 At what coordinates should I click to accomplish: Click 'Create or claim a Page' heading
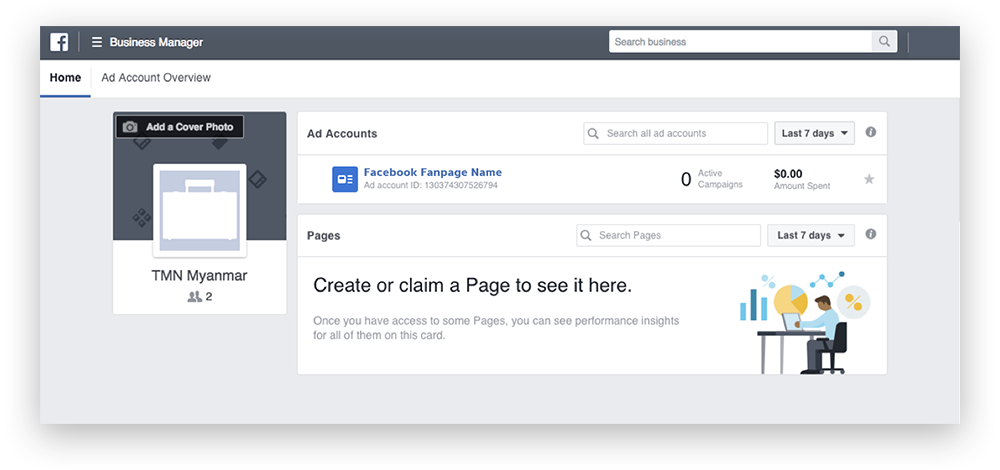pos(473,286)
